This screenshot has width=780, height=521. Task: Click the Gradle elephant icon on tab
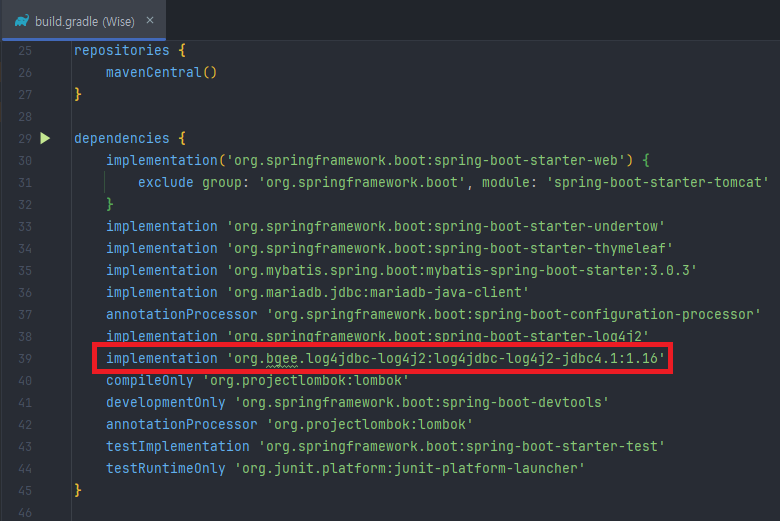22,21
